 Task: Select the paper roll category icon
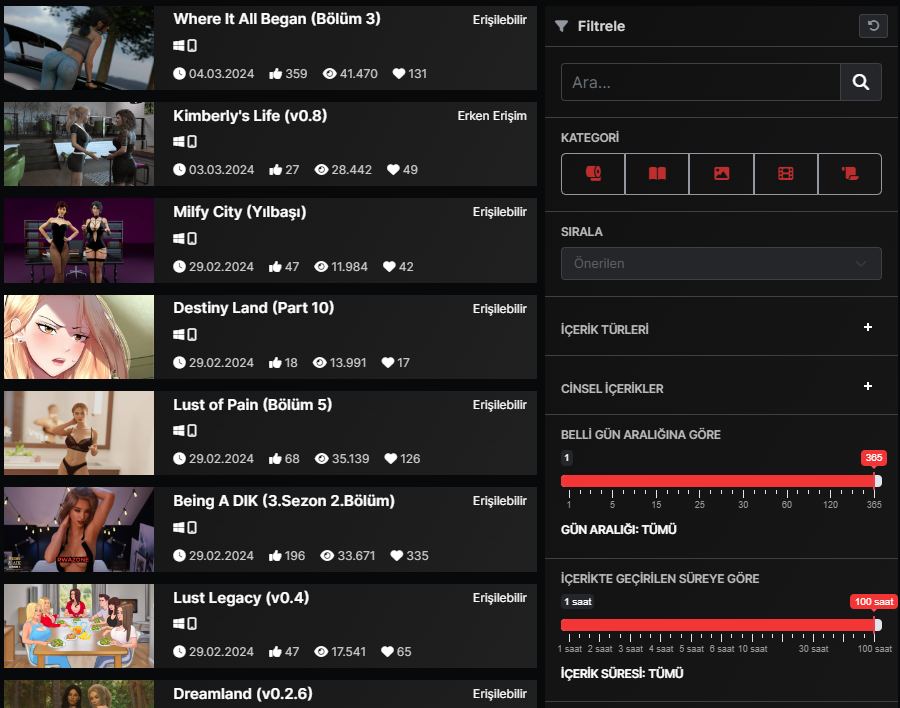pos(593,173)
